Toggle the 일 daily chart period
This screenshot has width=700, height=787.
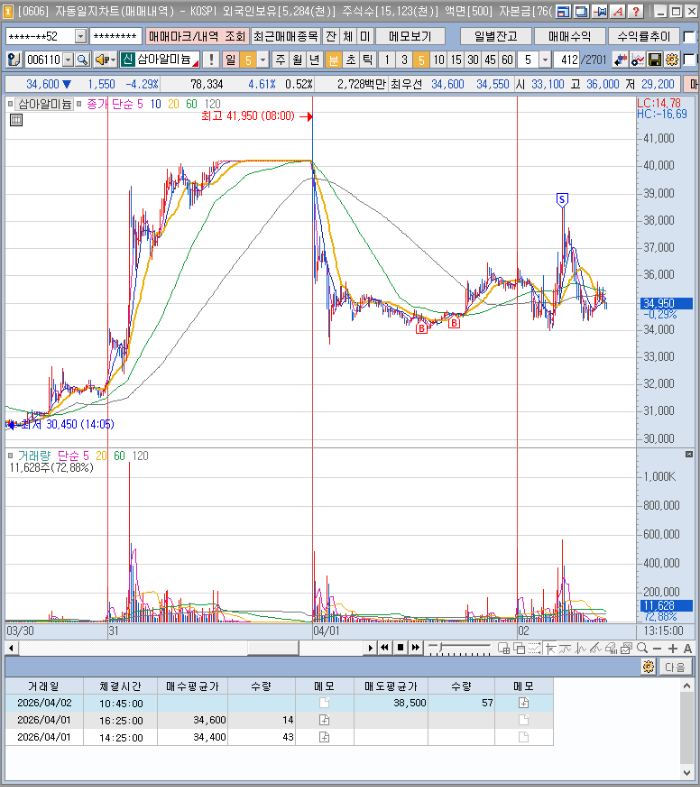230,60
